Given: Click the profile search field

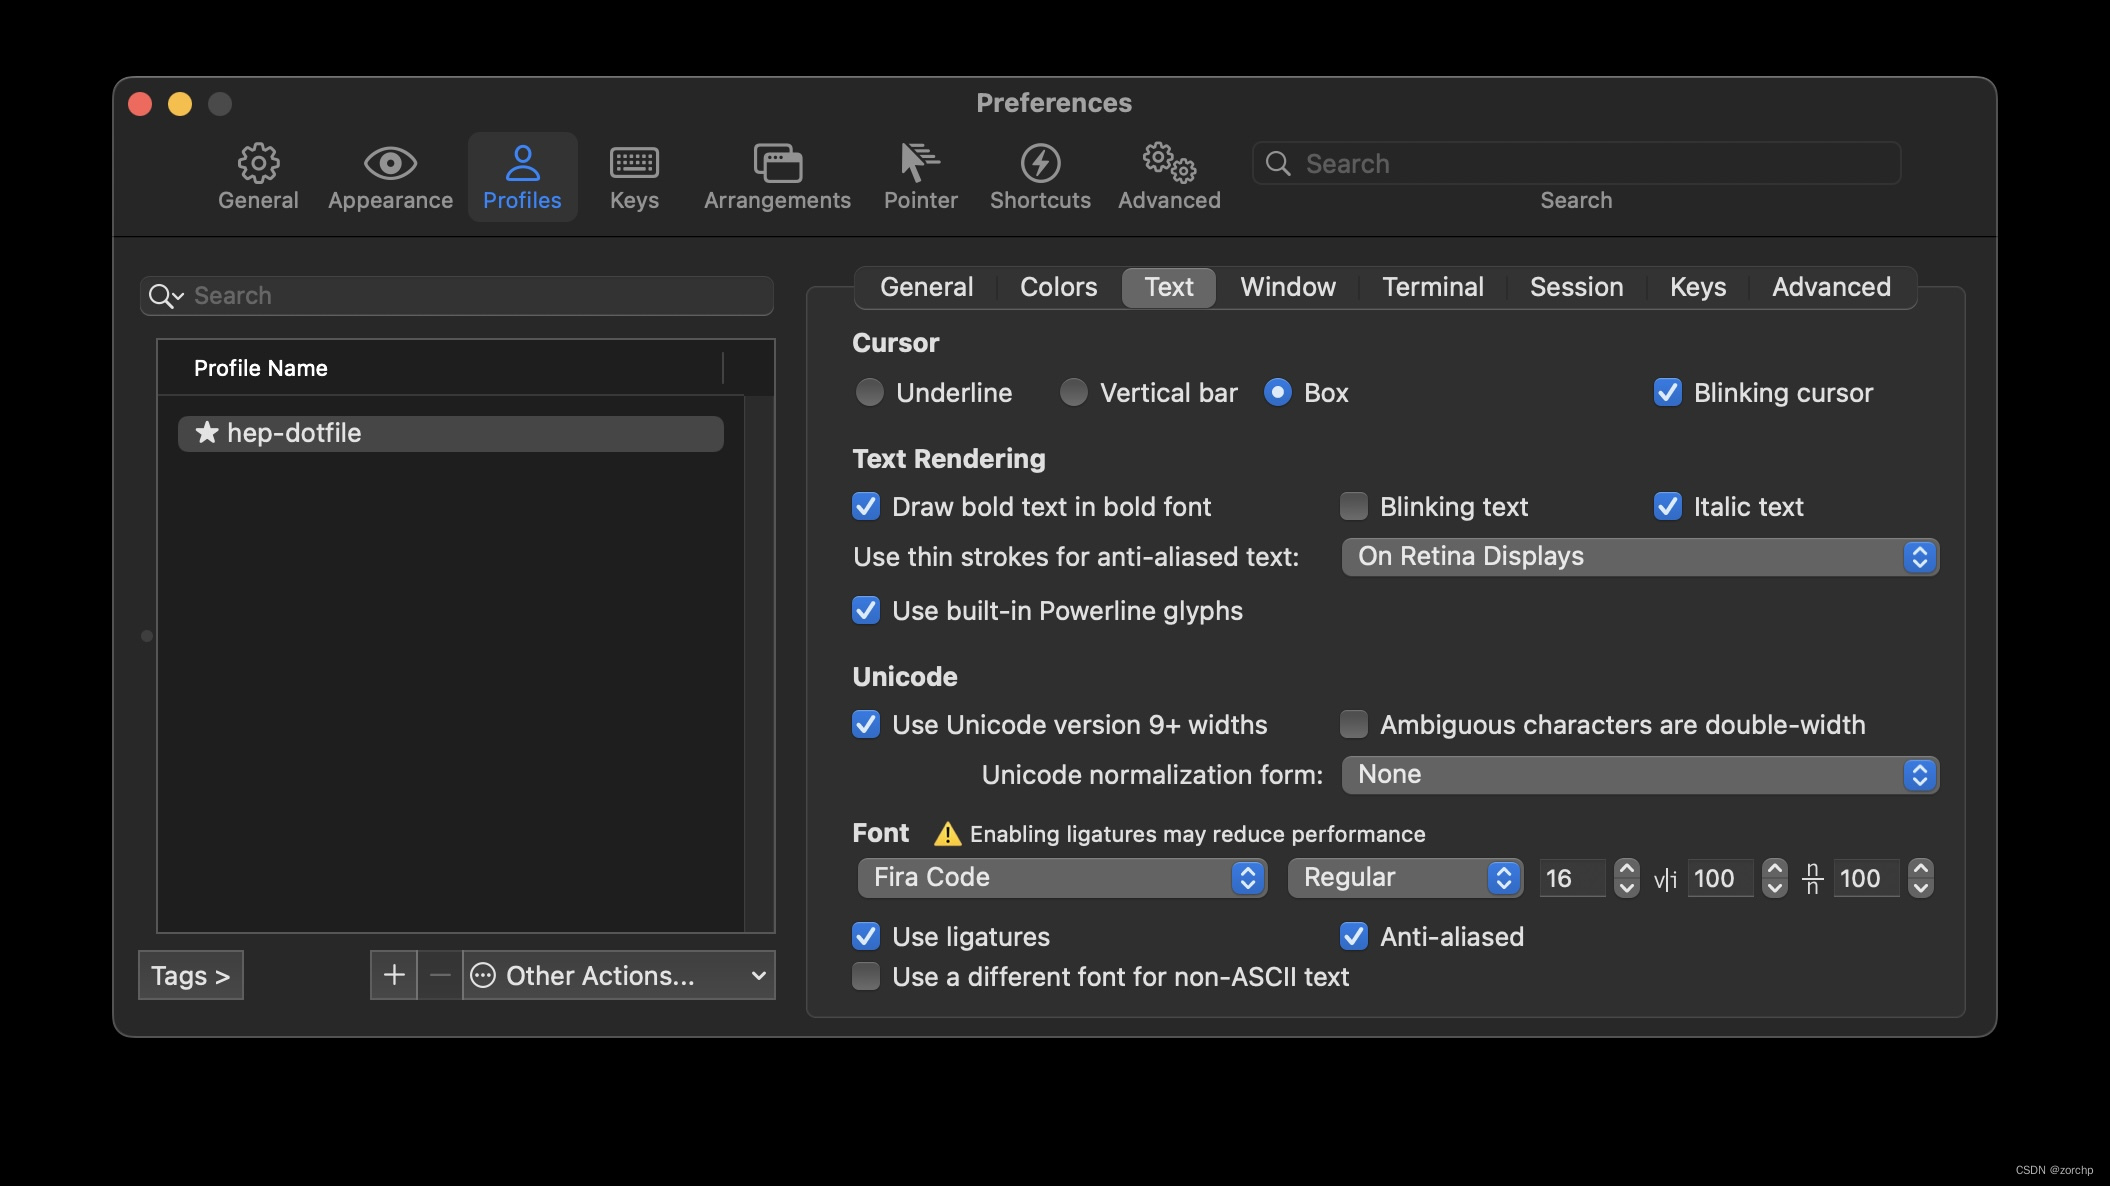Looking at the screenshot, I should pos(456,295).
